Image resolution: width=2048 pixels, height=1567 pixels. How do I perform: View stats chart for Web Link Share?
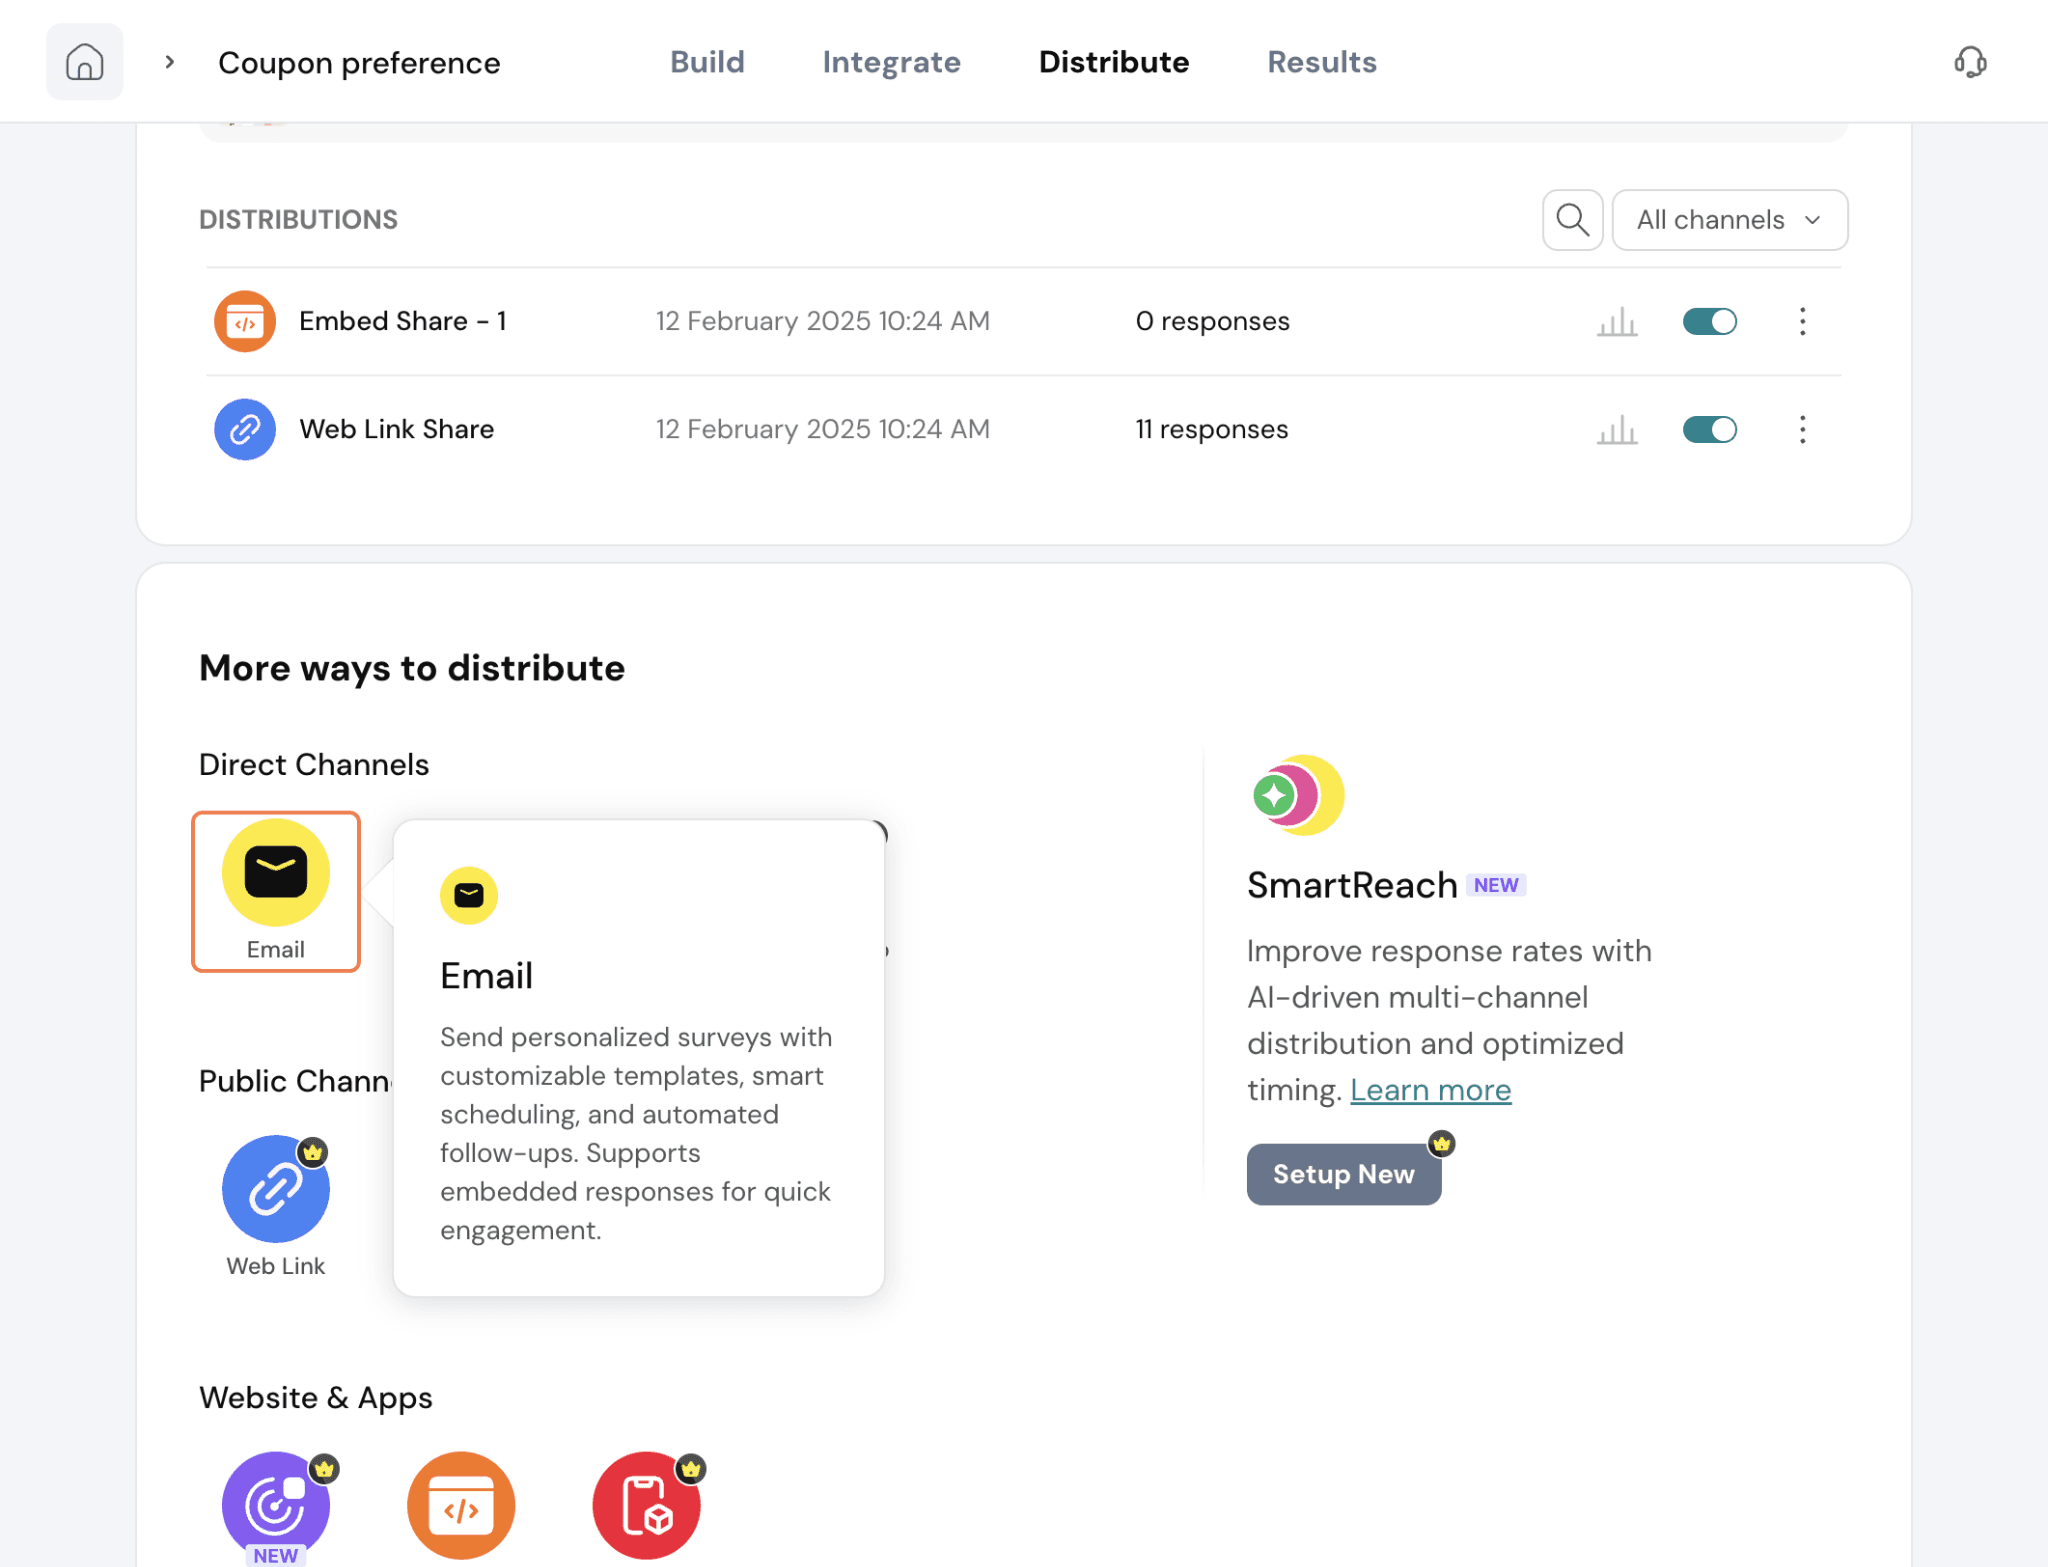click(1616, 430)
